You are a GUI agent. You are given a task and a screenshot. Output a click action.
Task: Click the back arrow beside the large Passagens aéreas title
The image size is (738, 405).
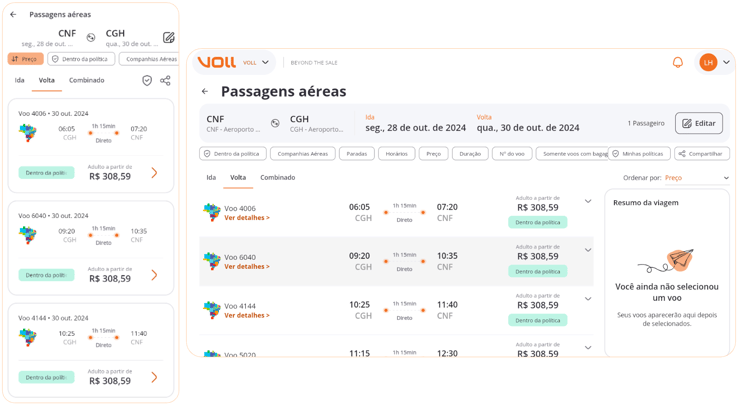click(205, 92)
